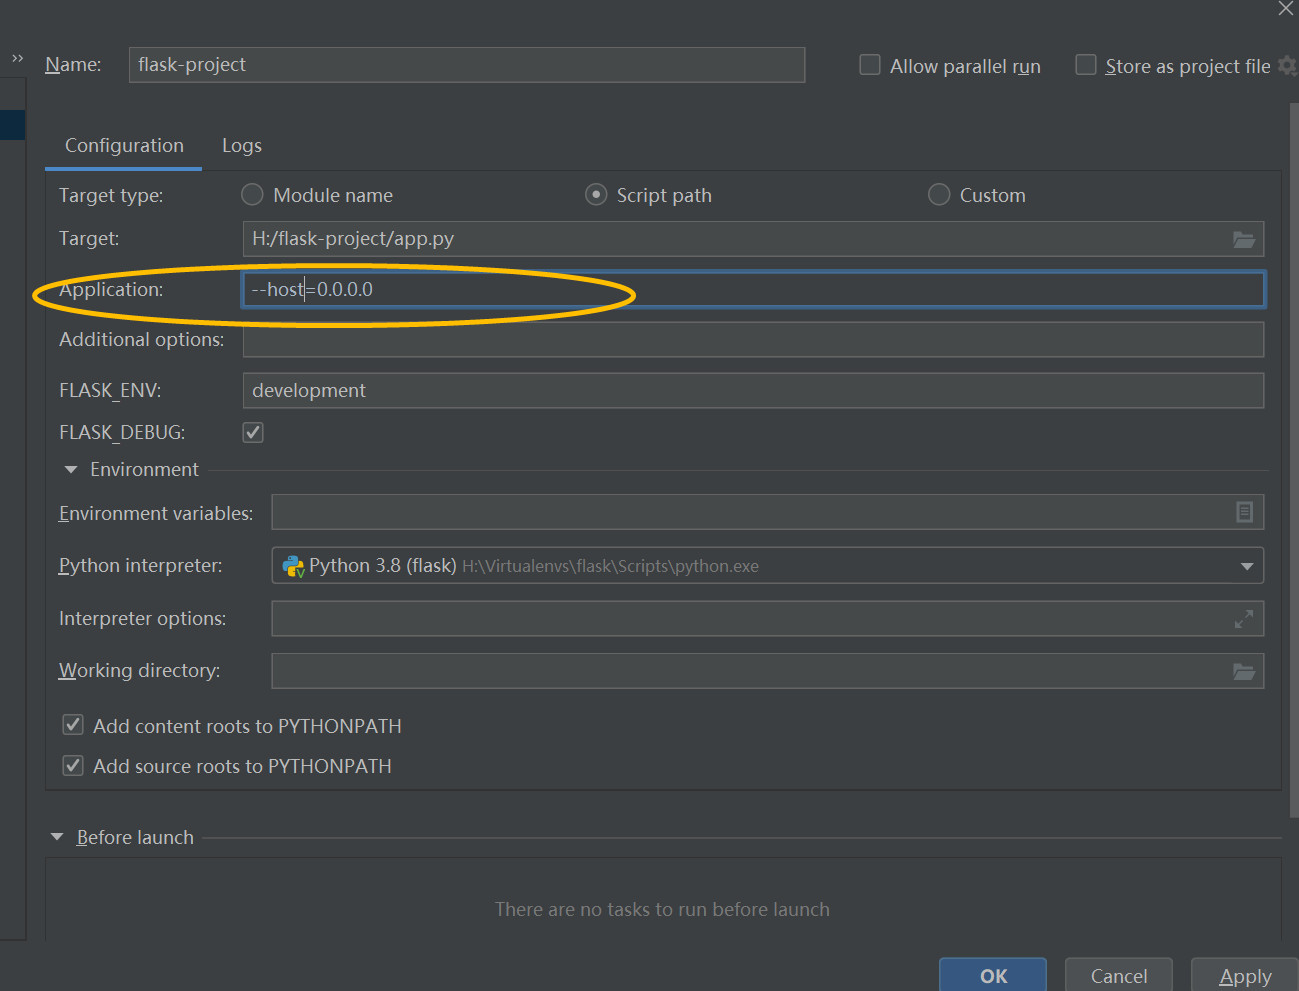Browse for Target script folder icon
1299x991 pixels.
coord(1243,239)
